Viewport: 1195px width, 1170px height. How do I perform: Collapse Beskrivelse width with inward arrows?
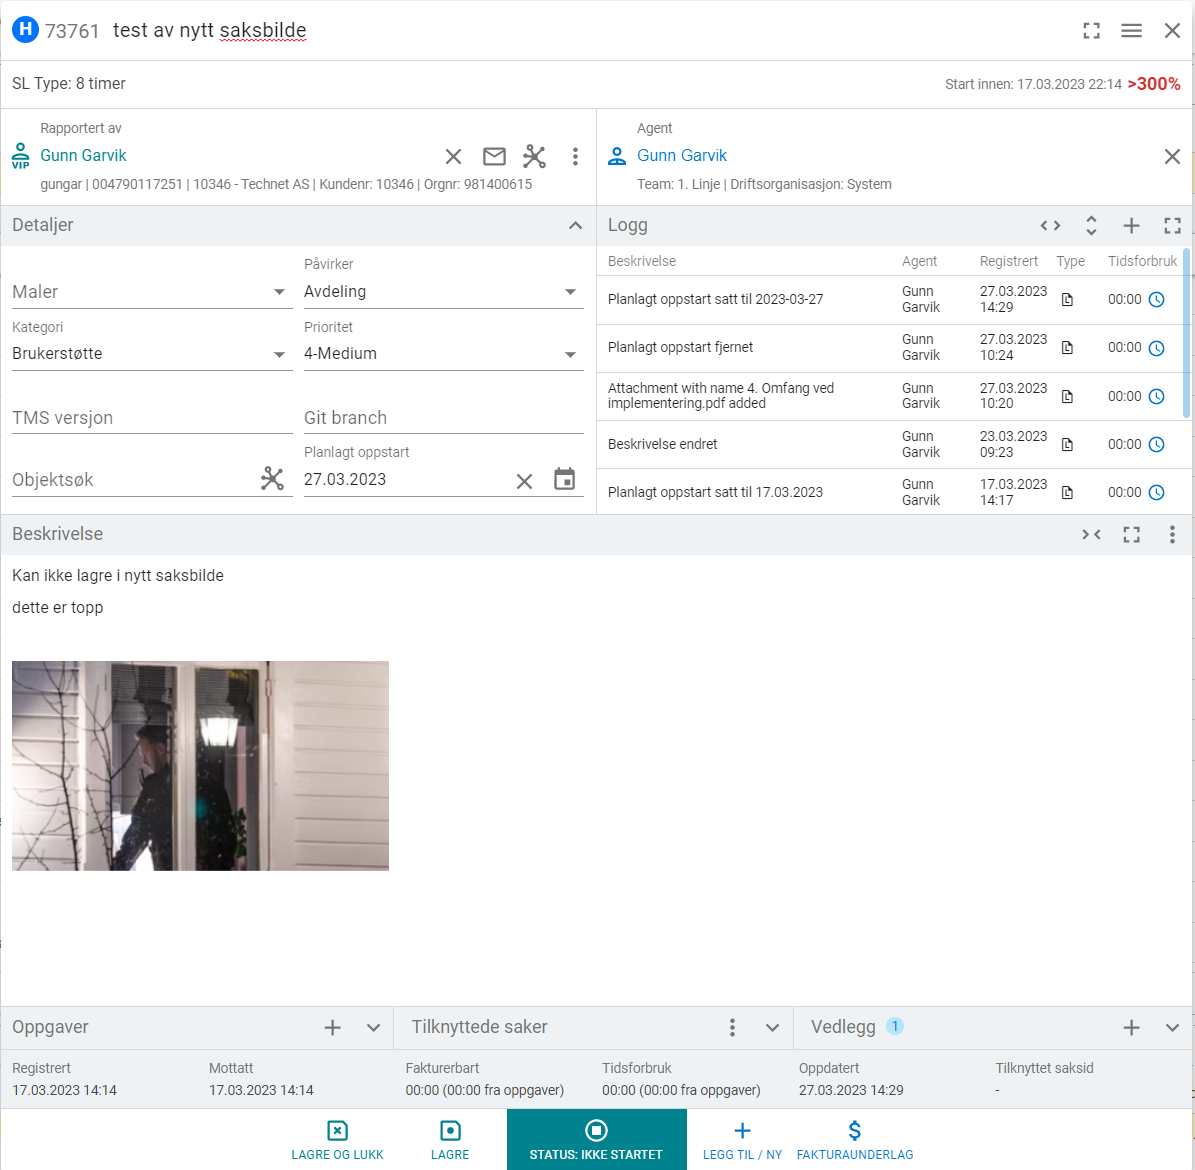pos(1091,535)
